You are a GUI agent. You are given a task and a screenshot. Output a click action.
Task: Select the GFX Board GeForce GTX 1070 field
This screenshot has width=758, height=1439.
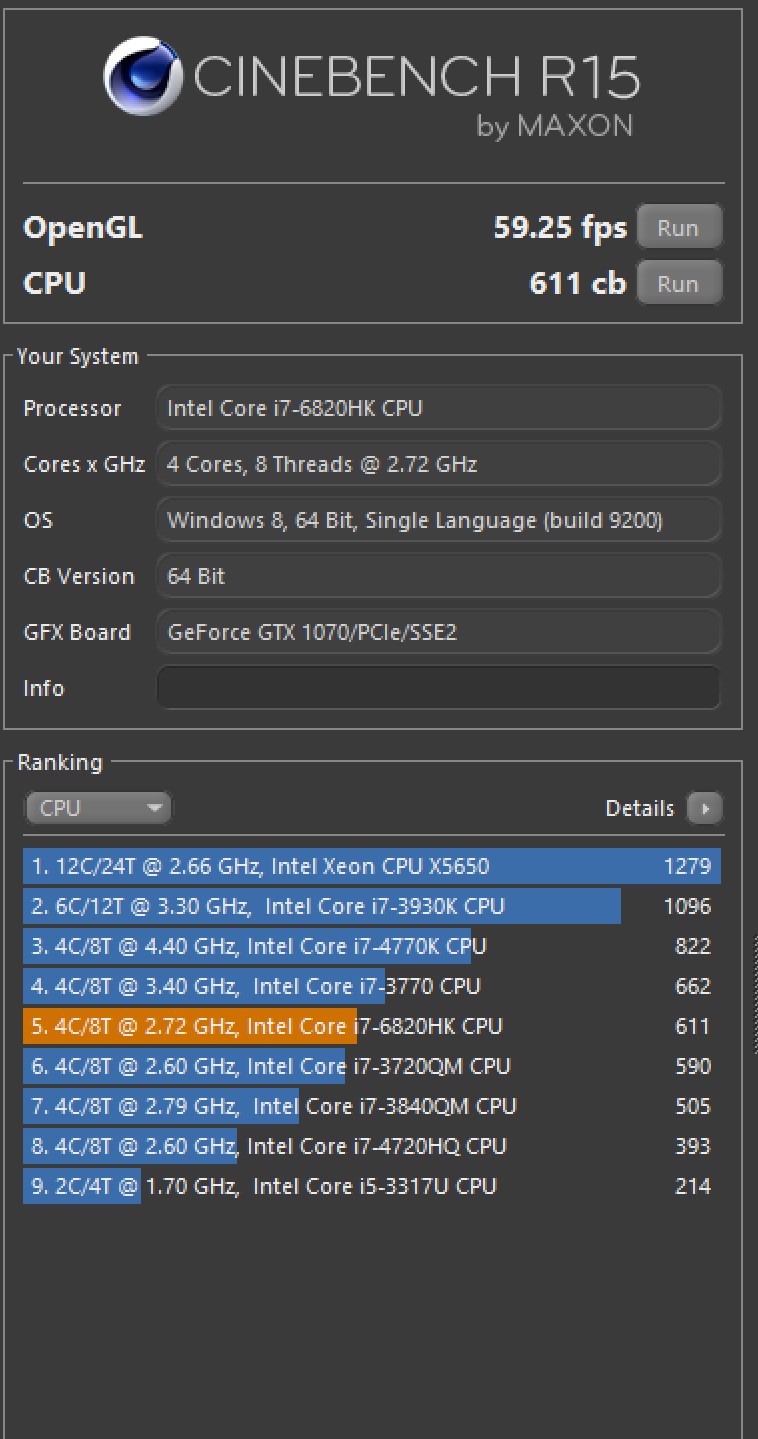[438, 632]
